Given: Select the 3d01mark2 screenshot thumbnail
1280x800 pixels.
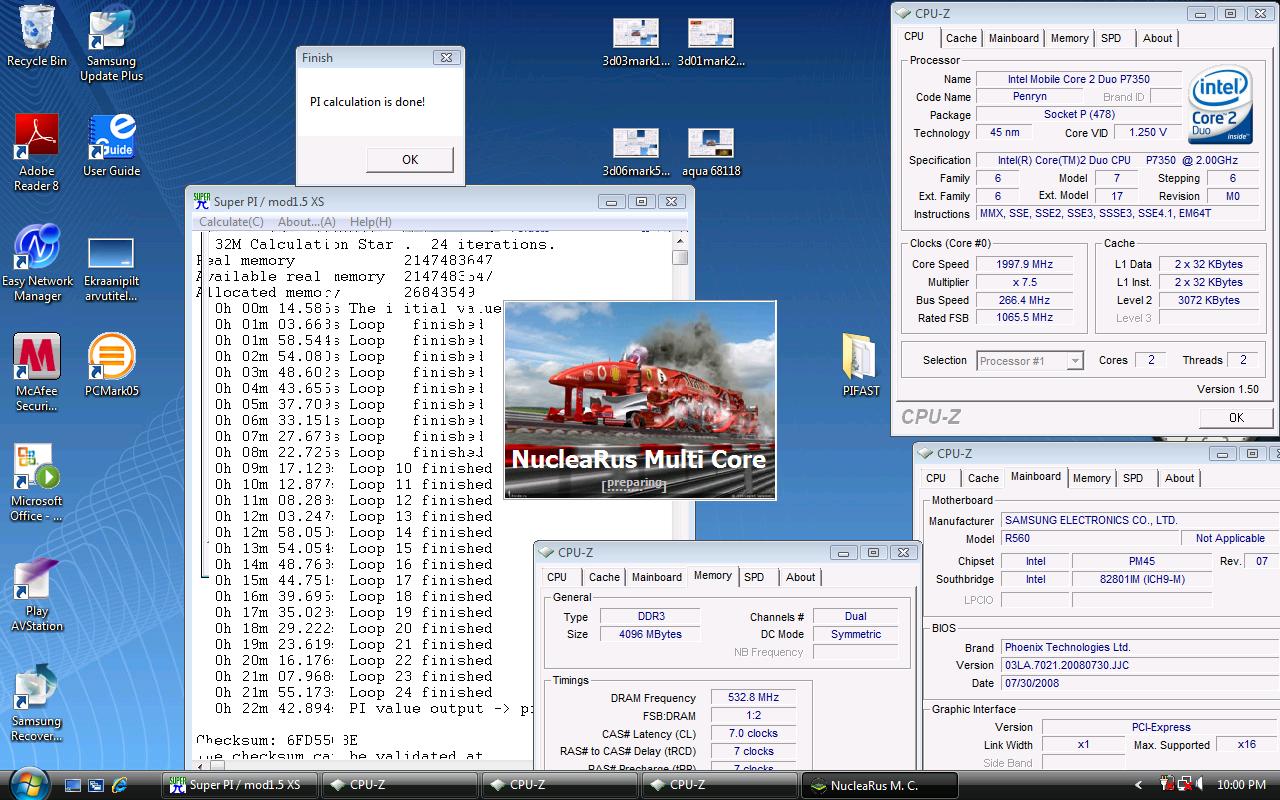Looking at the screenshot, I should tap(711, 42).
